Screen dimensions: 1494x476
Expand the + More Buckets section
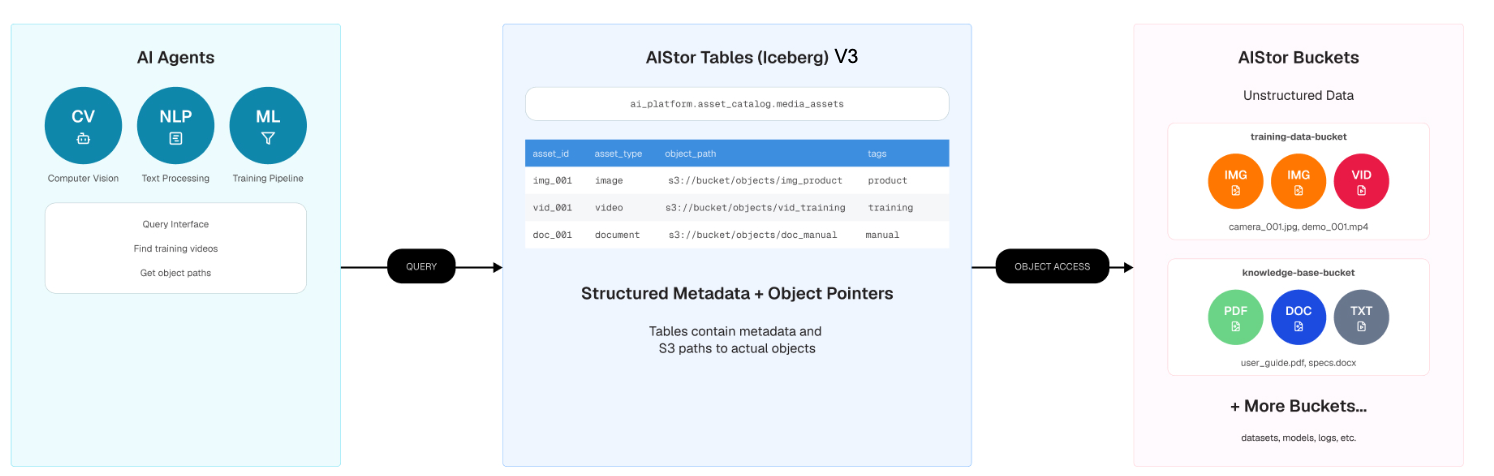(1298, 407)
